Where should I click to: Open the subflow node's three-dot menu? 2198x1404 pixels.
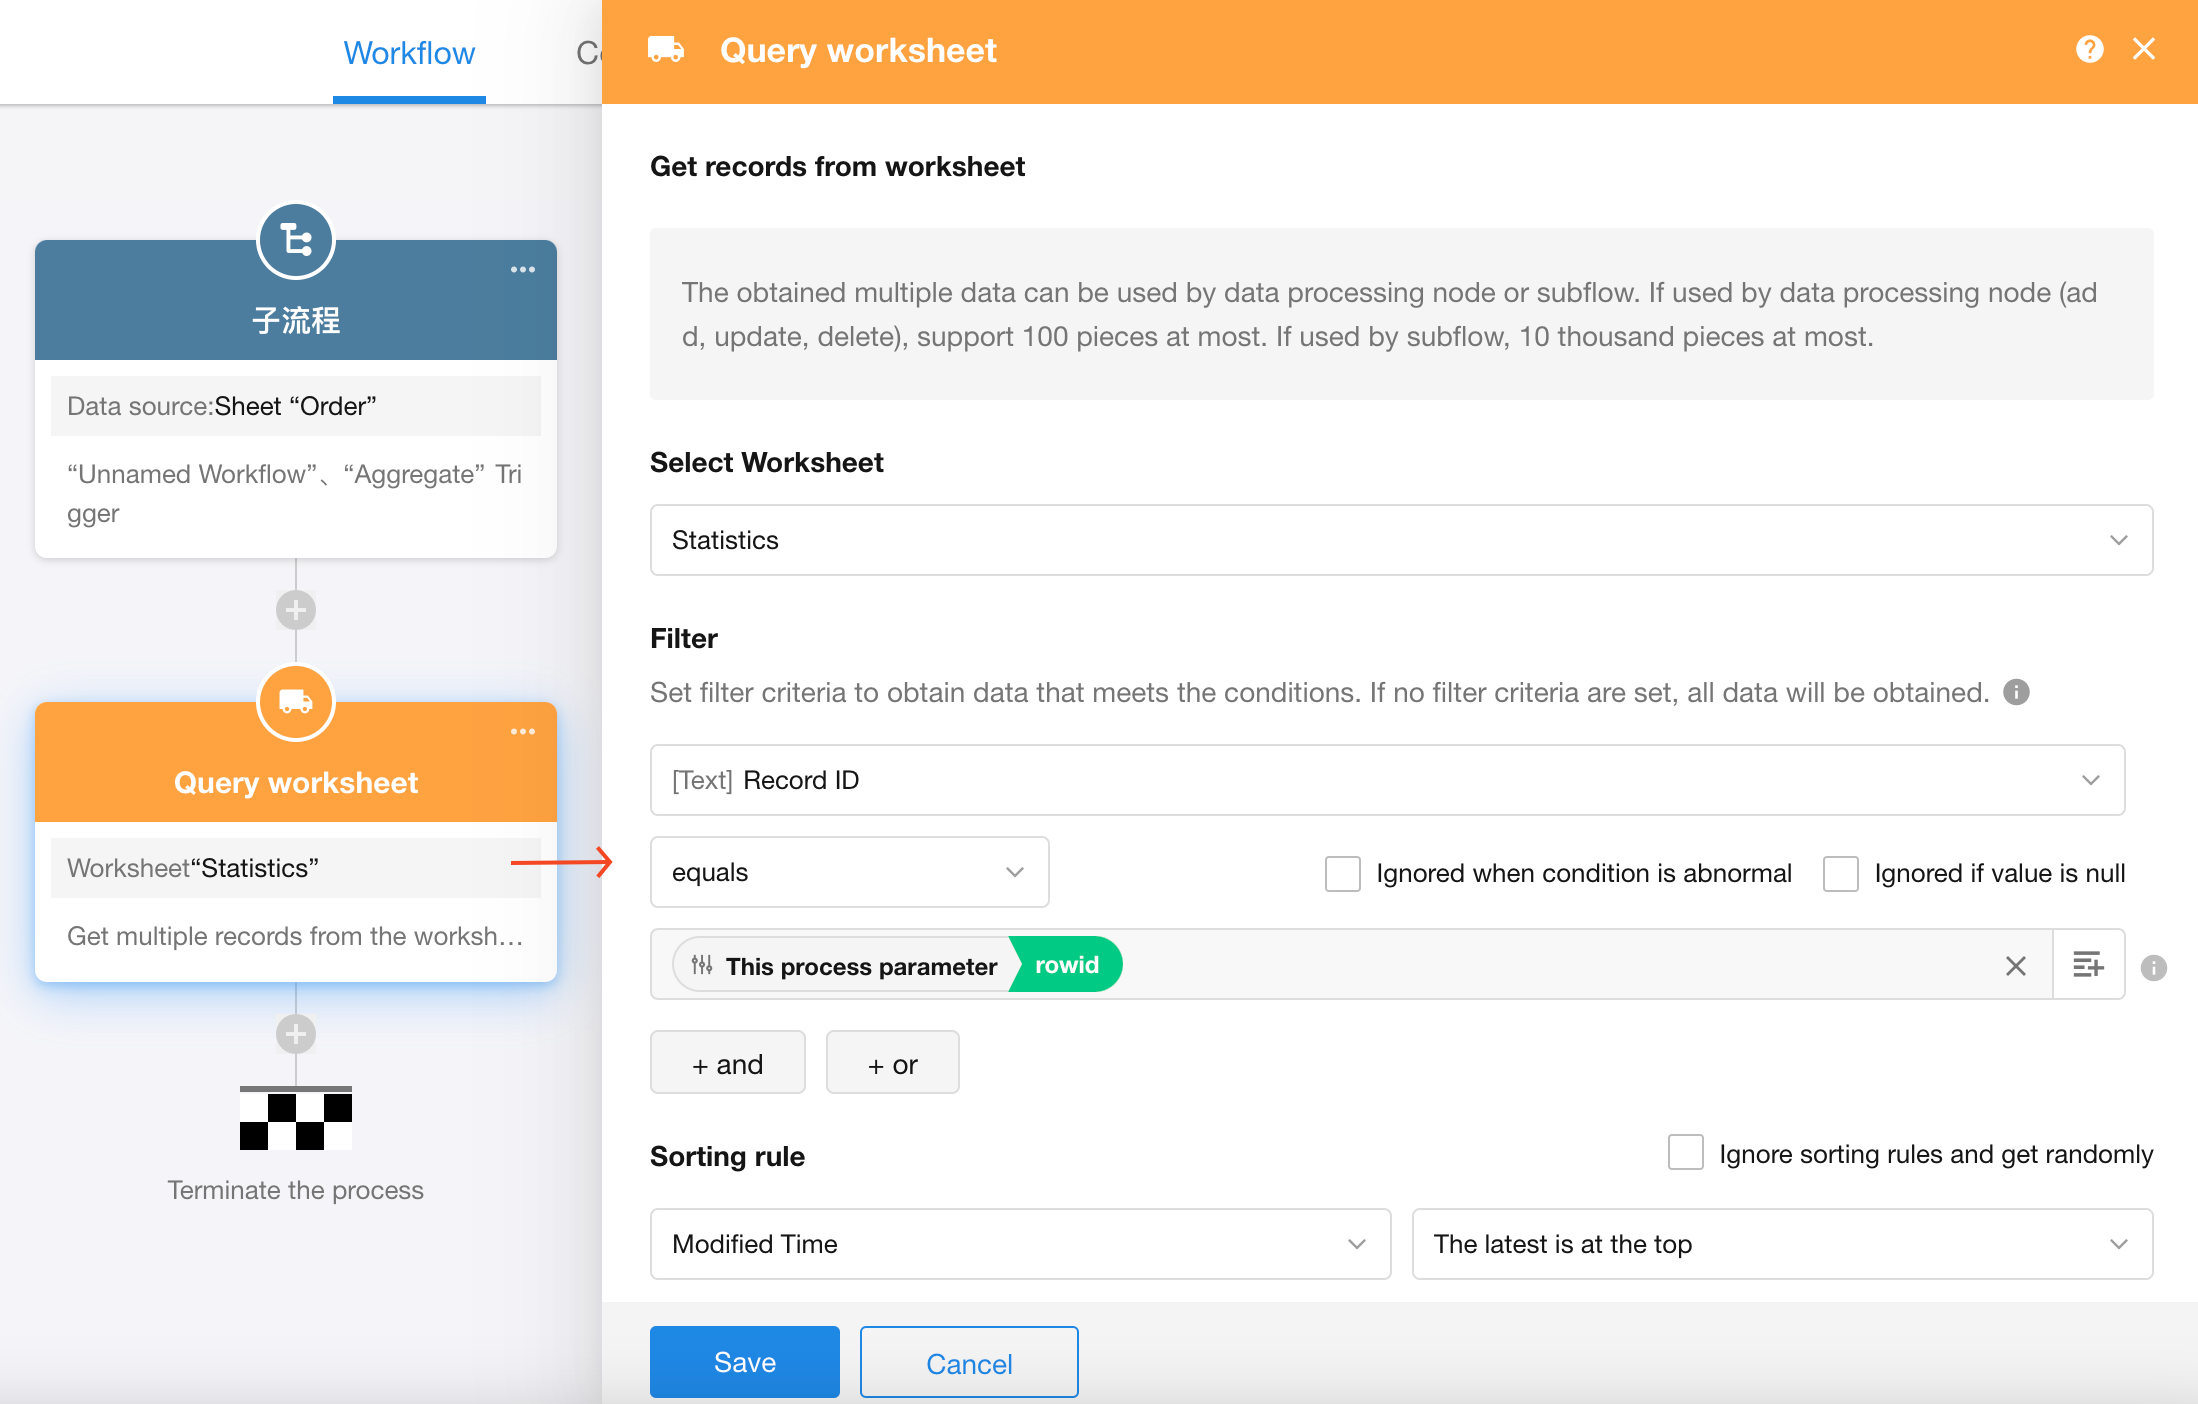(522, 270)
